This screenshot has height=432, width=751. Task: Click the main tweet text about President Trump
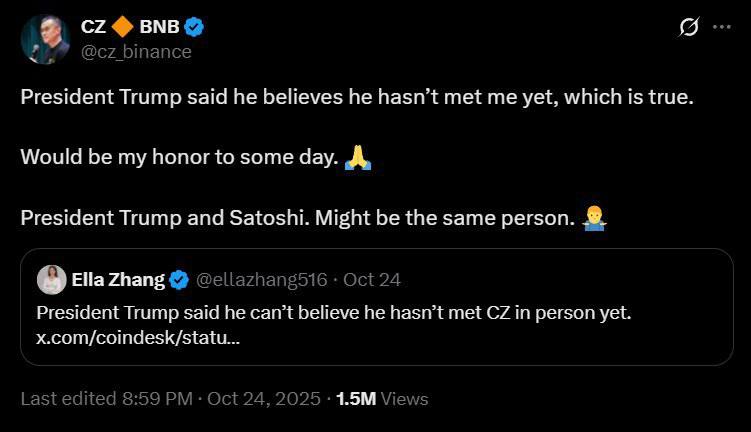356,98
